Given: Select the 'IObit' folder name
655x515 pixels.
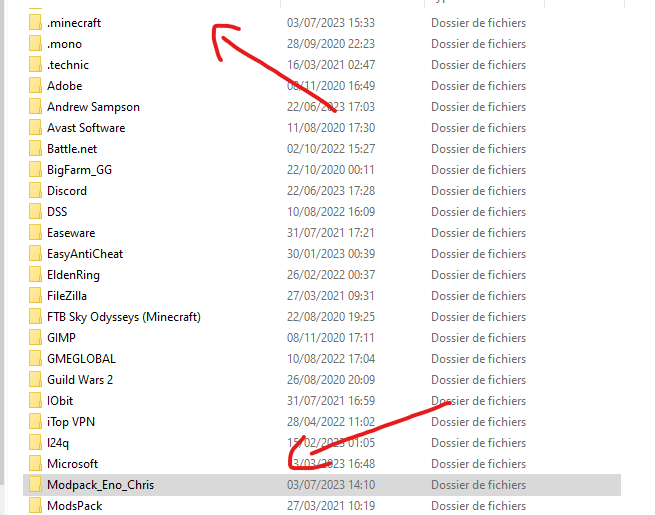Looking at the screenshot, I should point(60,401).
